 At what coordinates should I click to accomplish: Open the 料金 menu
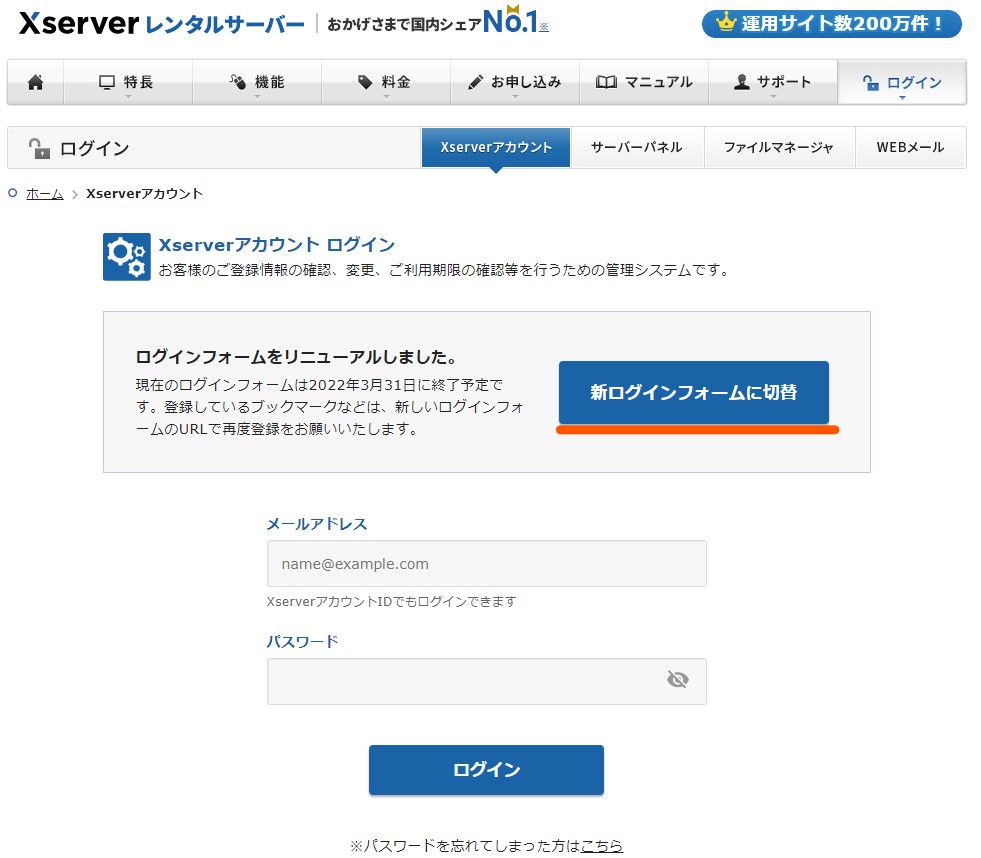click(386, 82)
